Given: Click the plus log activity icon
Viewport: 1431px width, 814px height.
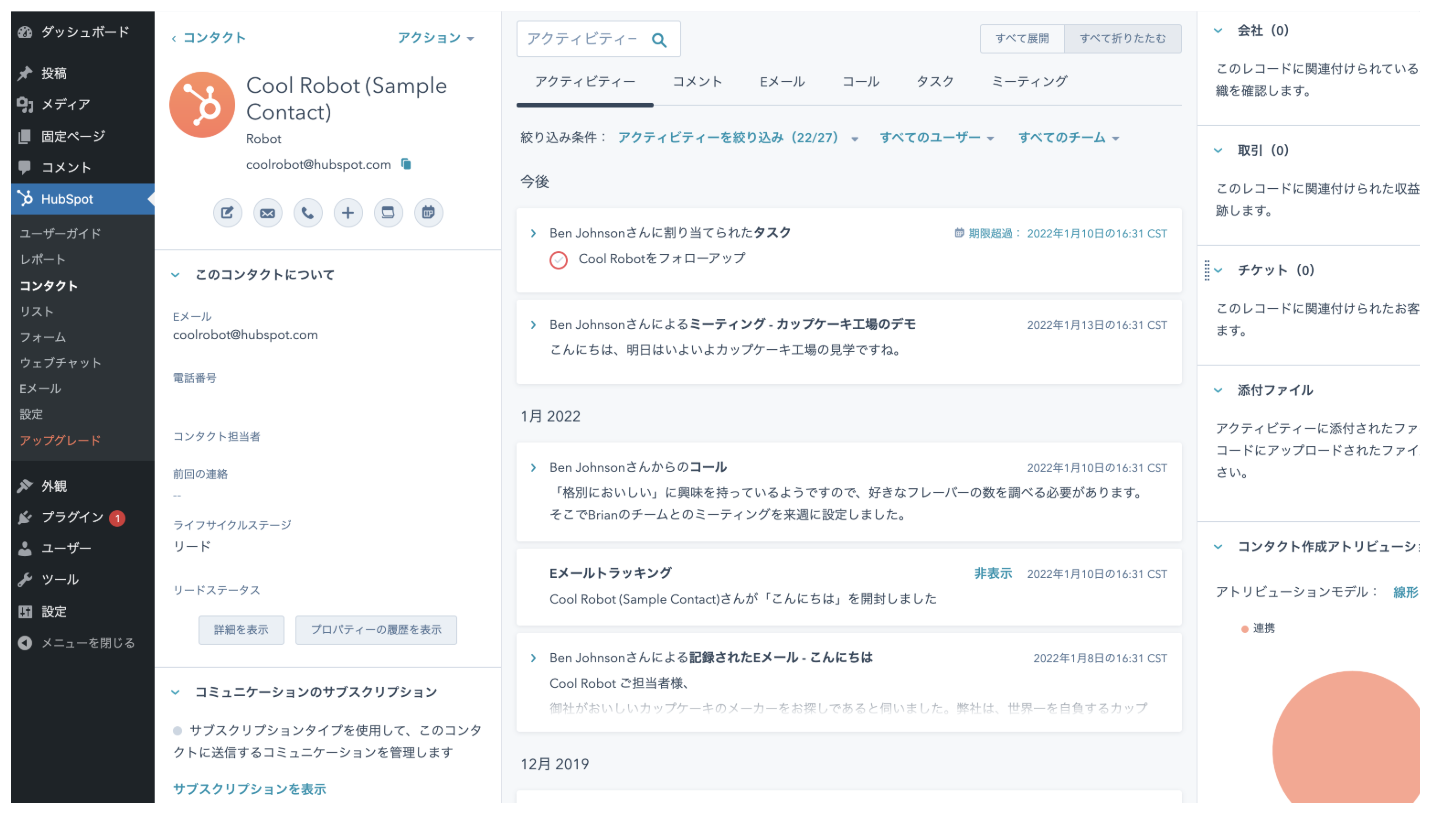Looking at the screenshot, I should 348,213.
